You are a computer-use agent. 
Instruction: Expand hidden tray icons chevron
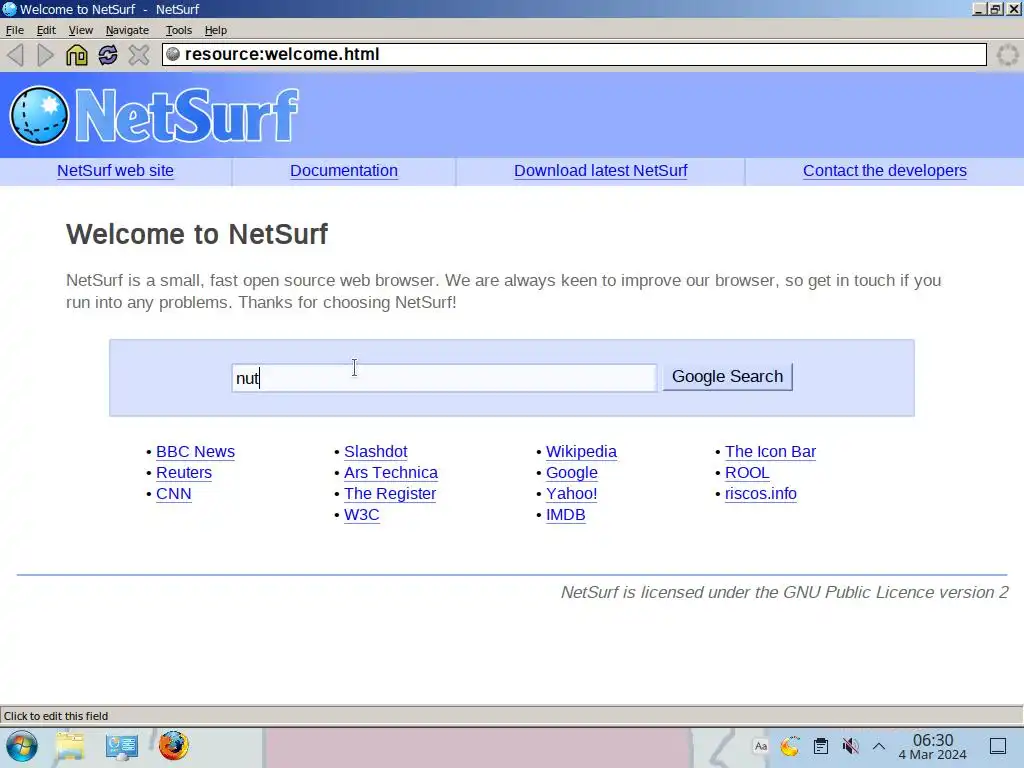point(879,746)
